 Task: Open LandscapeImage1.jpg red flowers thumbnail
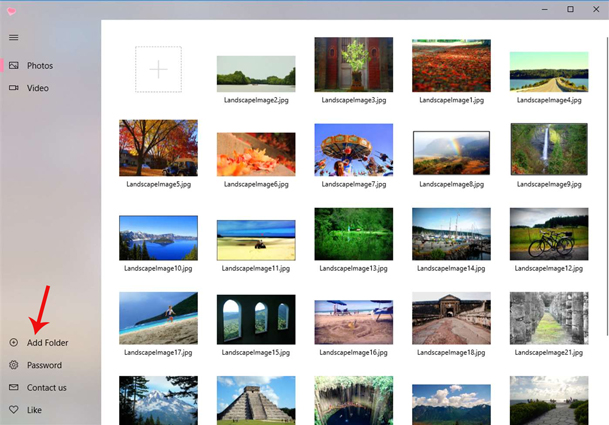(x=451, y=65)
